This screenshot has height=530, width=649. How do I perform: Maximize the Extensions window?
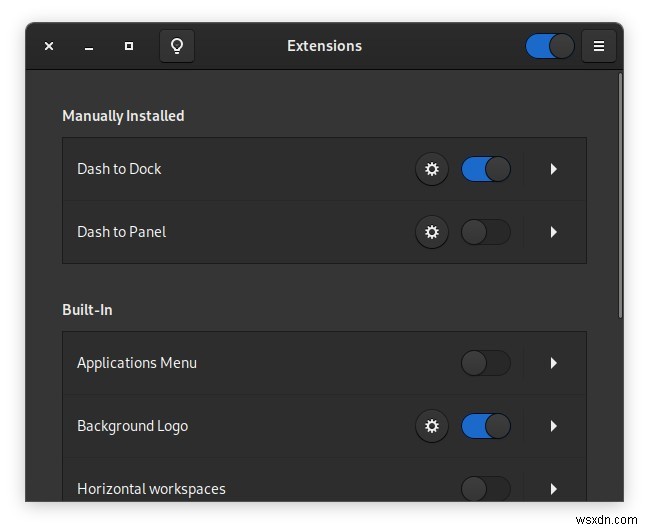(129, 46)
